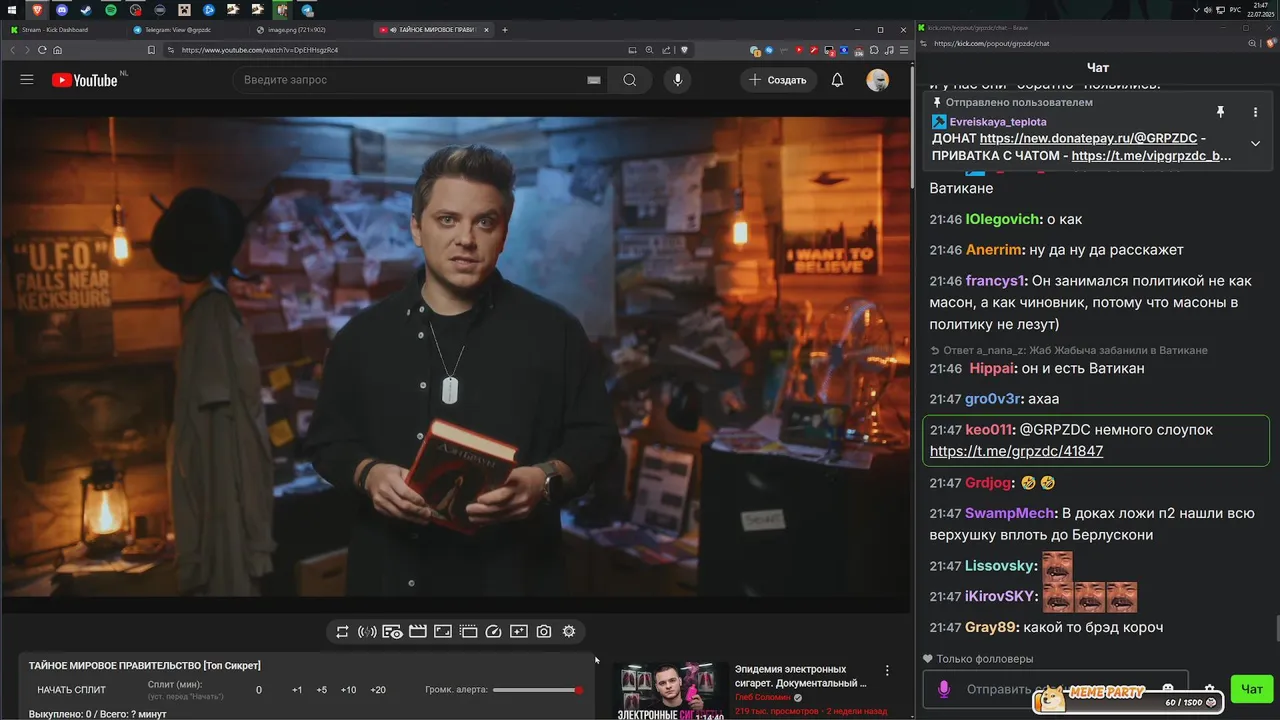Open the YouTube guide hamburger menu

click(27, 80)
